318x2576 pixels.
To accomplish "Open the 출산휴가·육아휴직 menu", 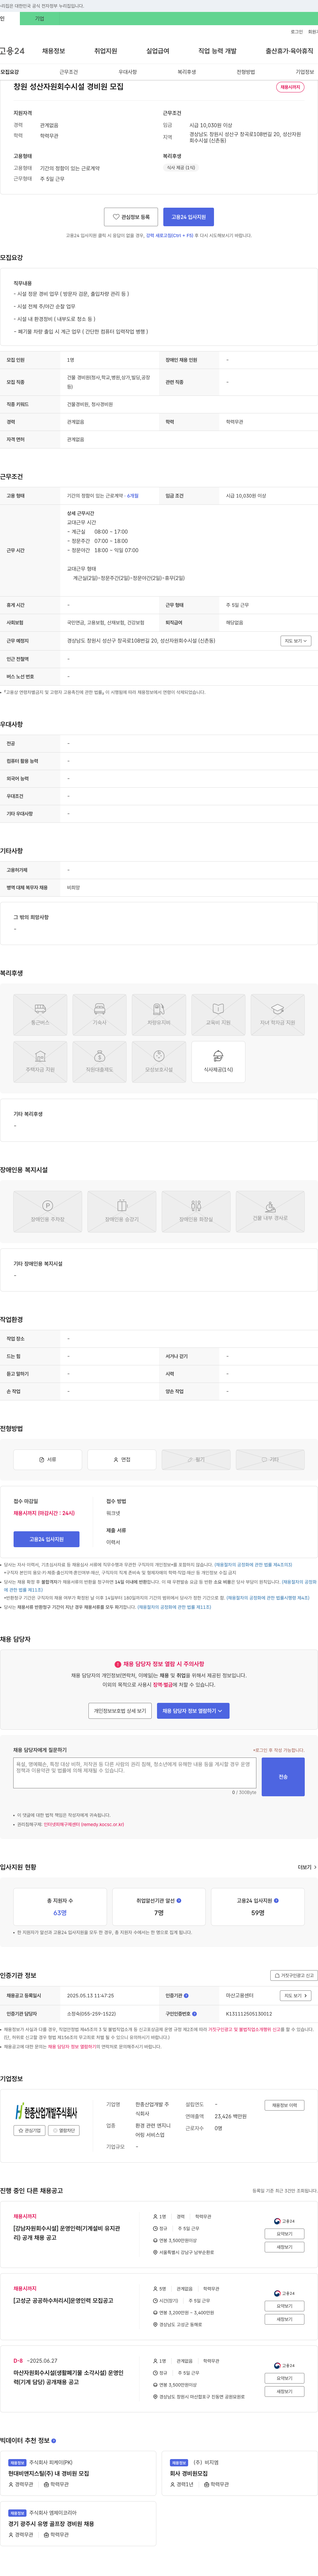I will pyautogui.click(x=289, y=51).
